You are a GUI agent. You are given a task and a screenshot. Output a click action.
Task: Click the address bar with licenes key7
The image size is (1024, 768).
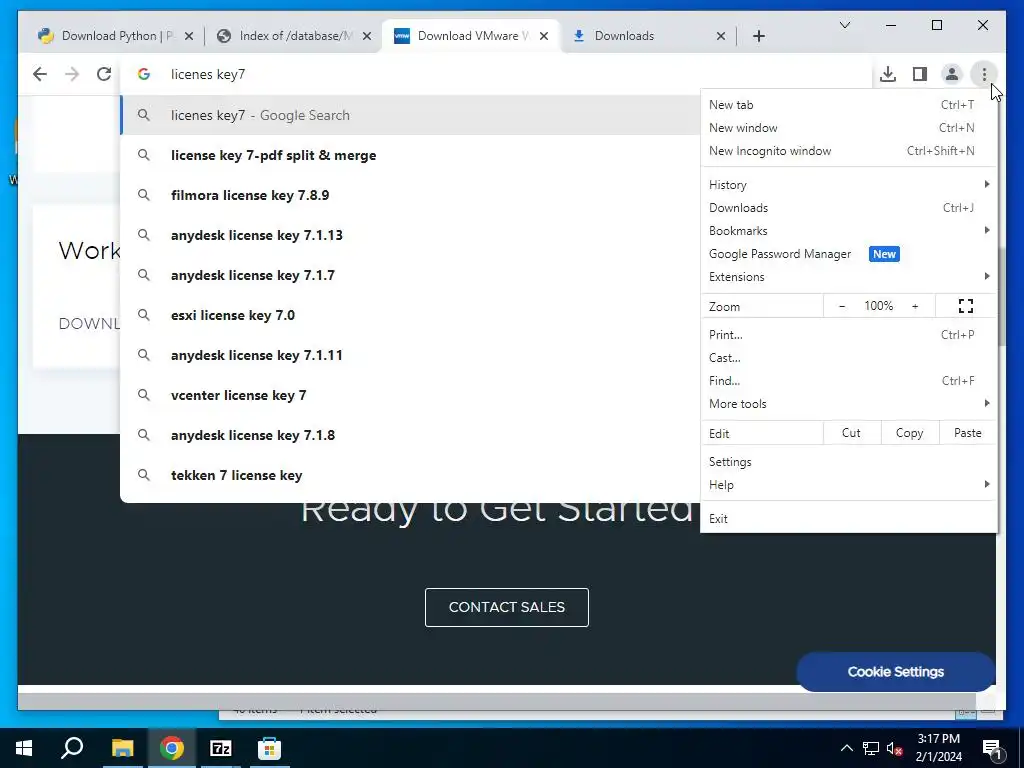point(496,74)
